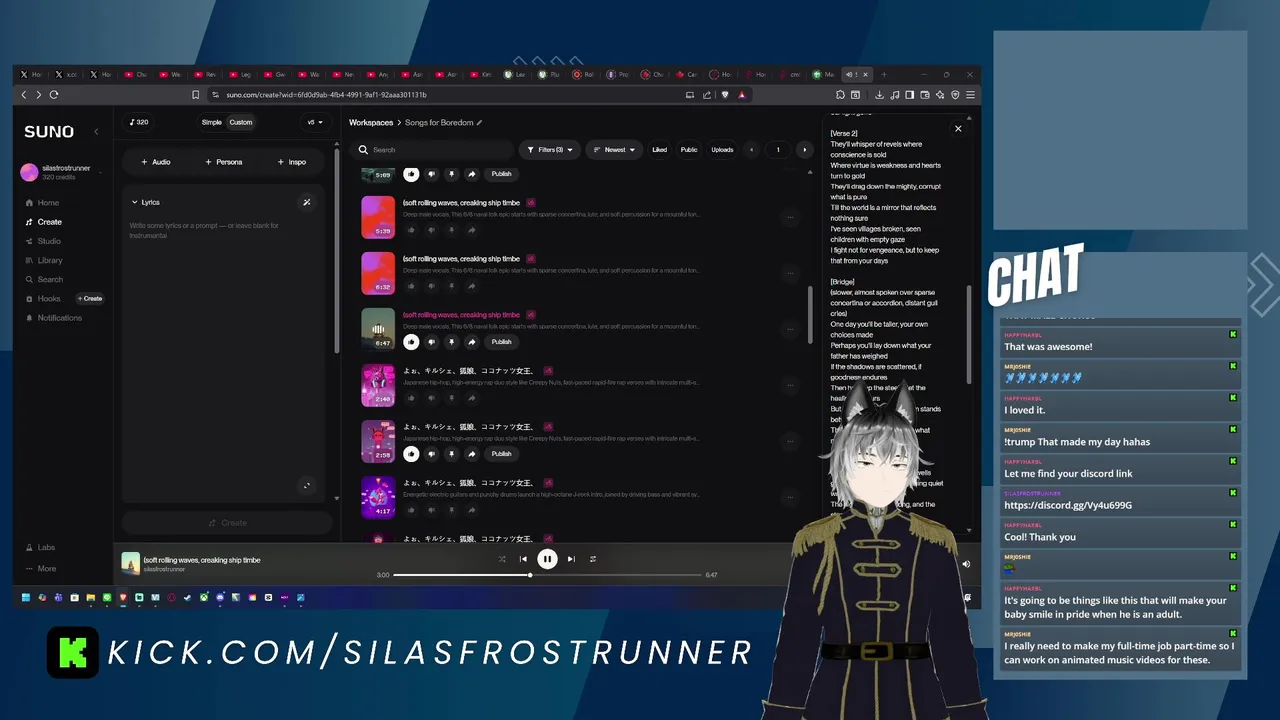Toggle the Public filter
Screen dimensions: 1280x720
coord(689,150)
